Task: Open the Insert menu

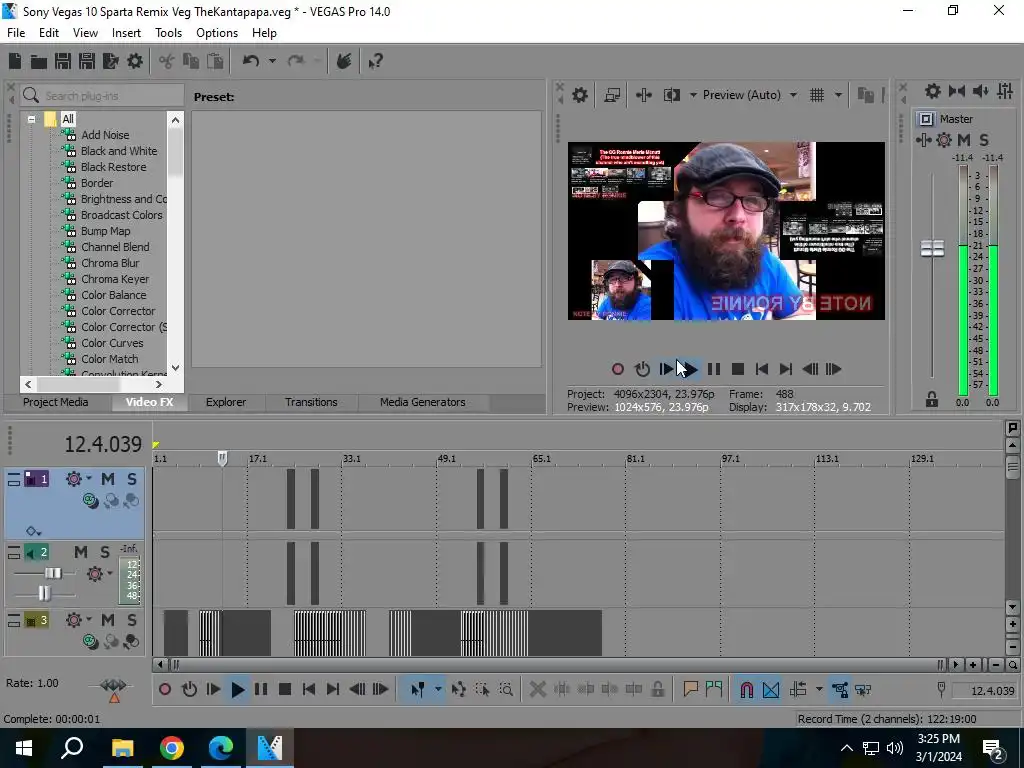Action: (126, 33)
